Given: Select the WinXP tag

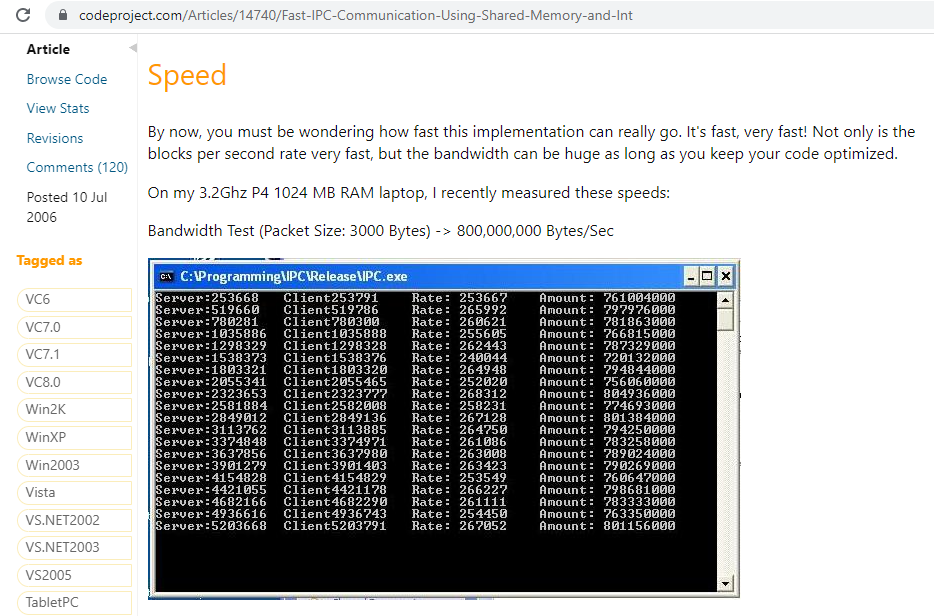Looking at the screenshot, I should pos(46,437).
